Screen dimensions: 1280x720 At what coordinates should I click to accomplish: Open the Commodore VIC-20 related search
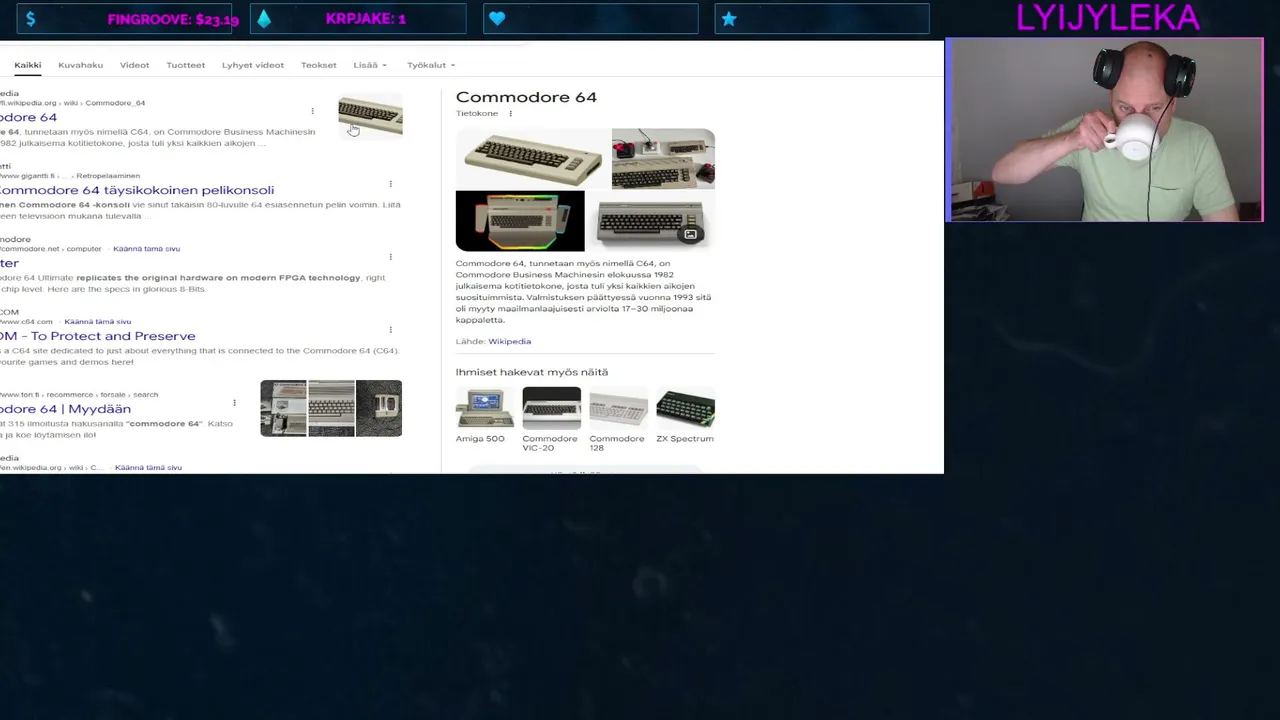[551, 420]
